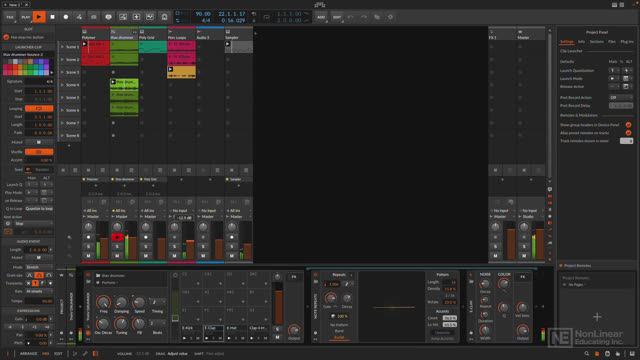Screen dimensions: 640x360
Task: Click the global Record button
Action: (66, 17)
